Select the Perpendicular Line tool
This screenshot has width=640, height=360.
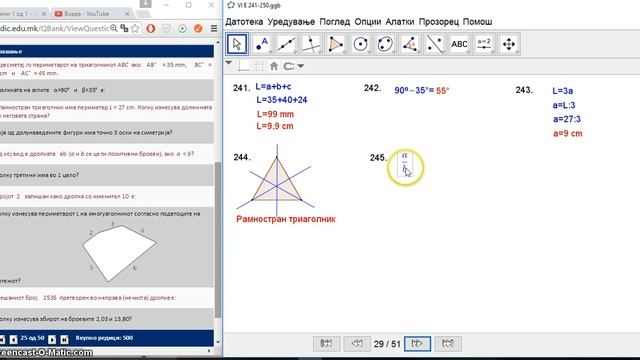point(311,44)
